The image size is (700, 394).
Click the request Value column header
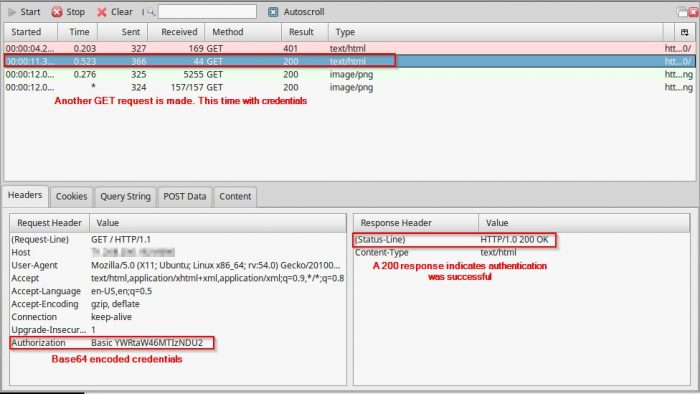[x=218, y=223]
